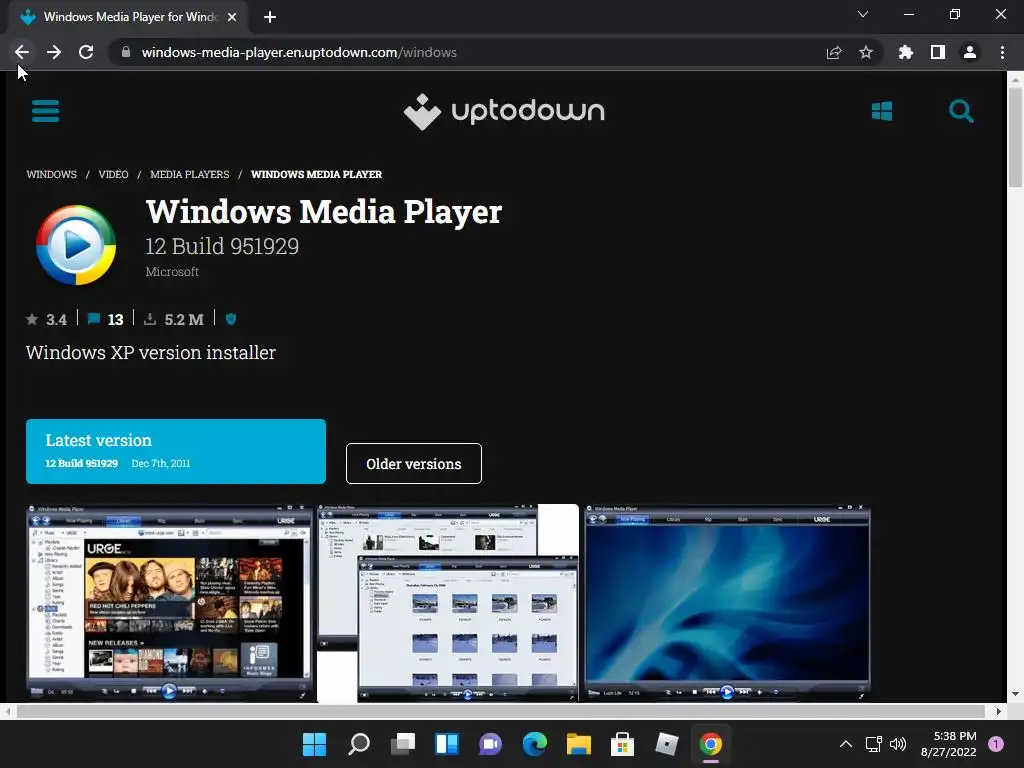
Task: Click the Uptodown logo
Action: click(504, 112)
